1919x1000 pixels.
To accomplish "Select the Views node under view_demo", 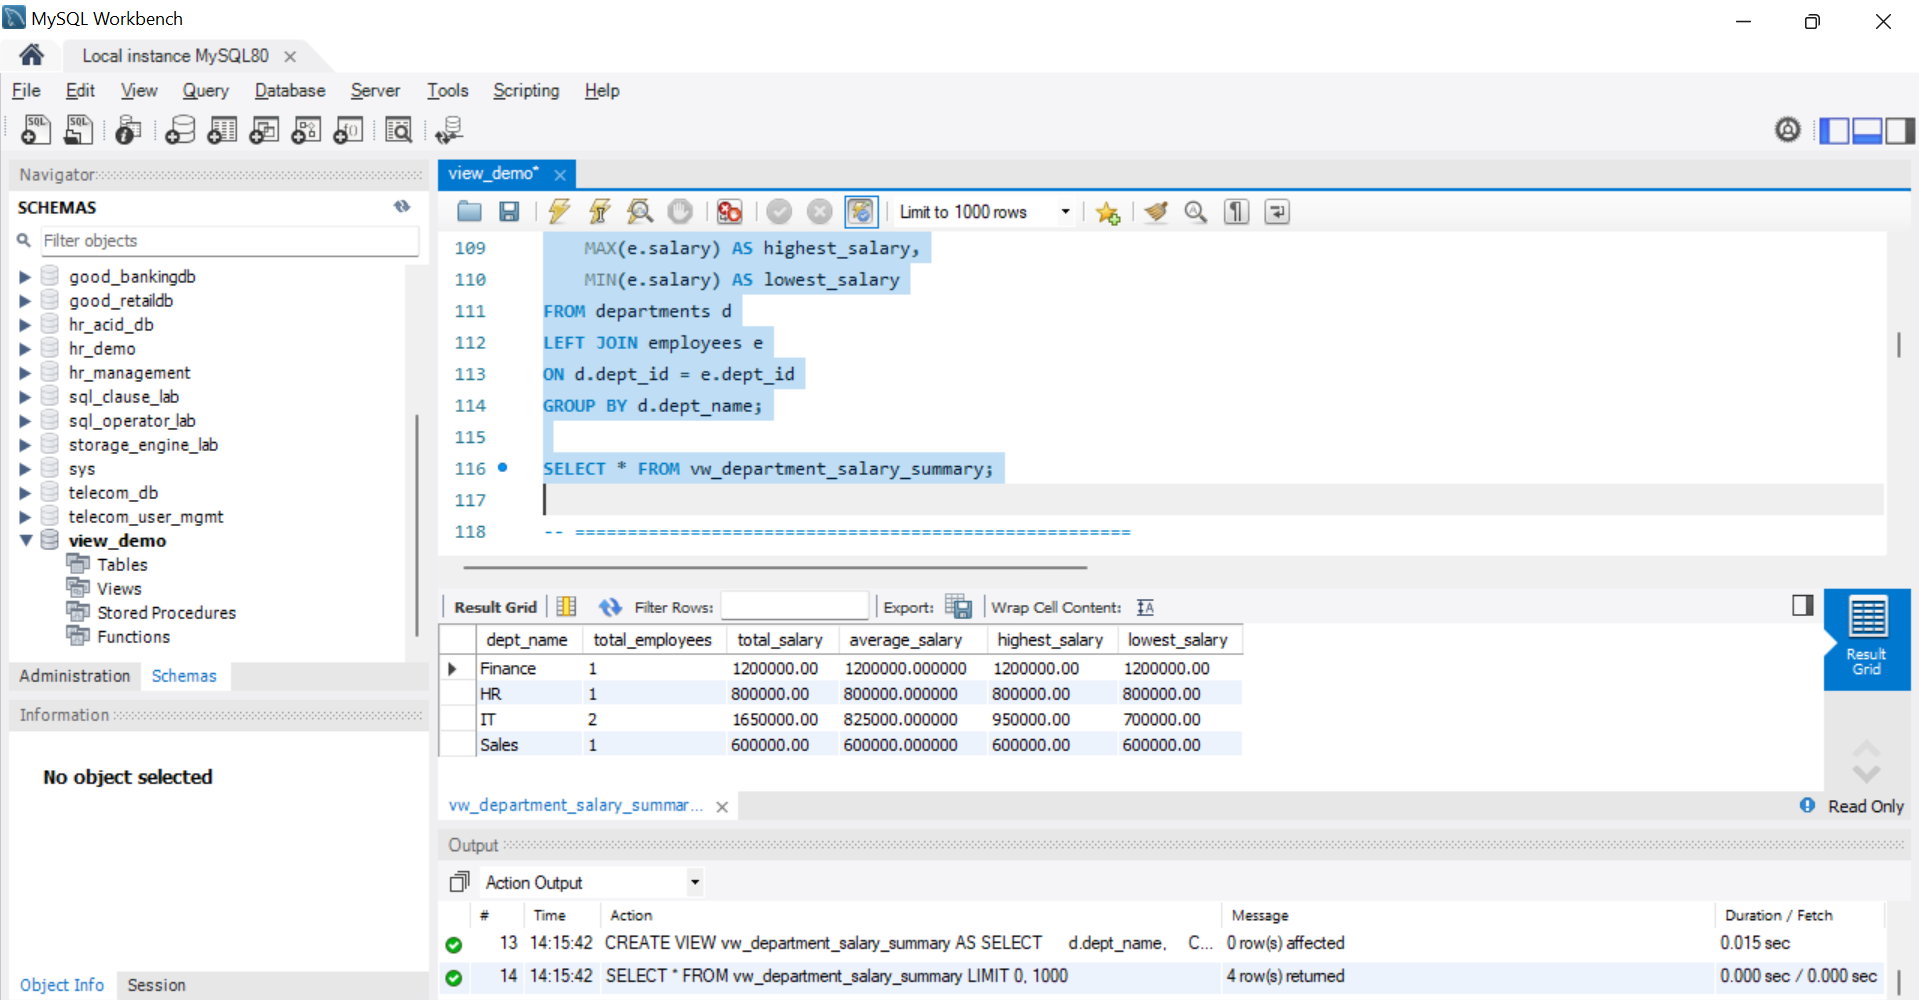I will coord(119,589).
